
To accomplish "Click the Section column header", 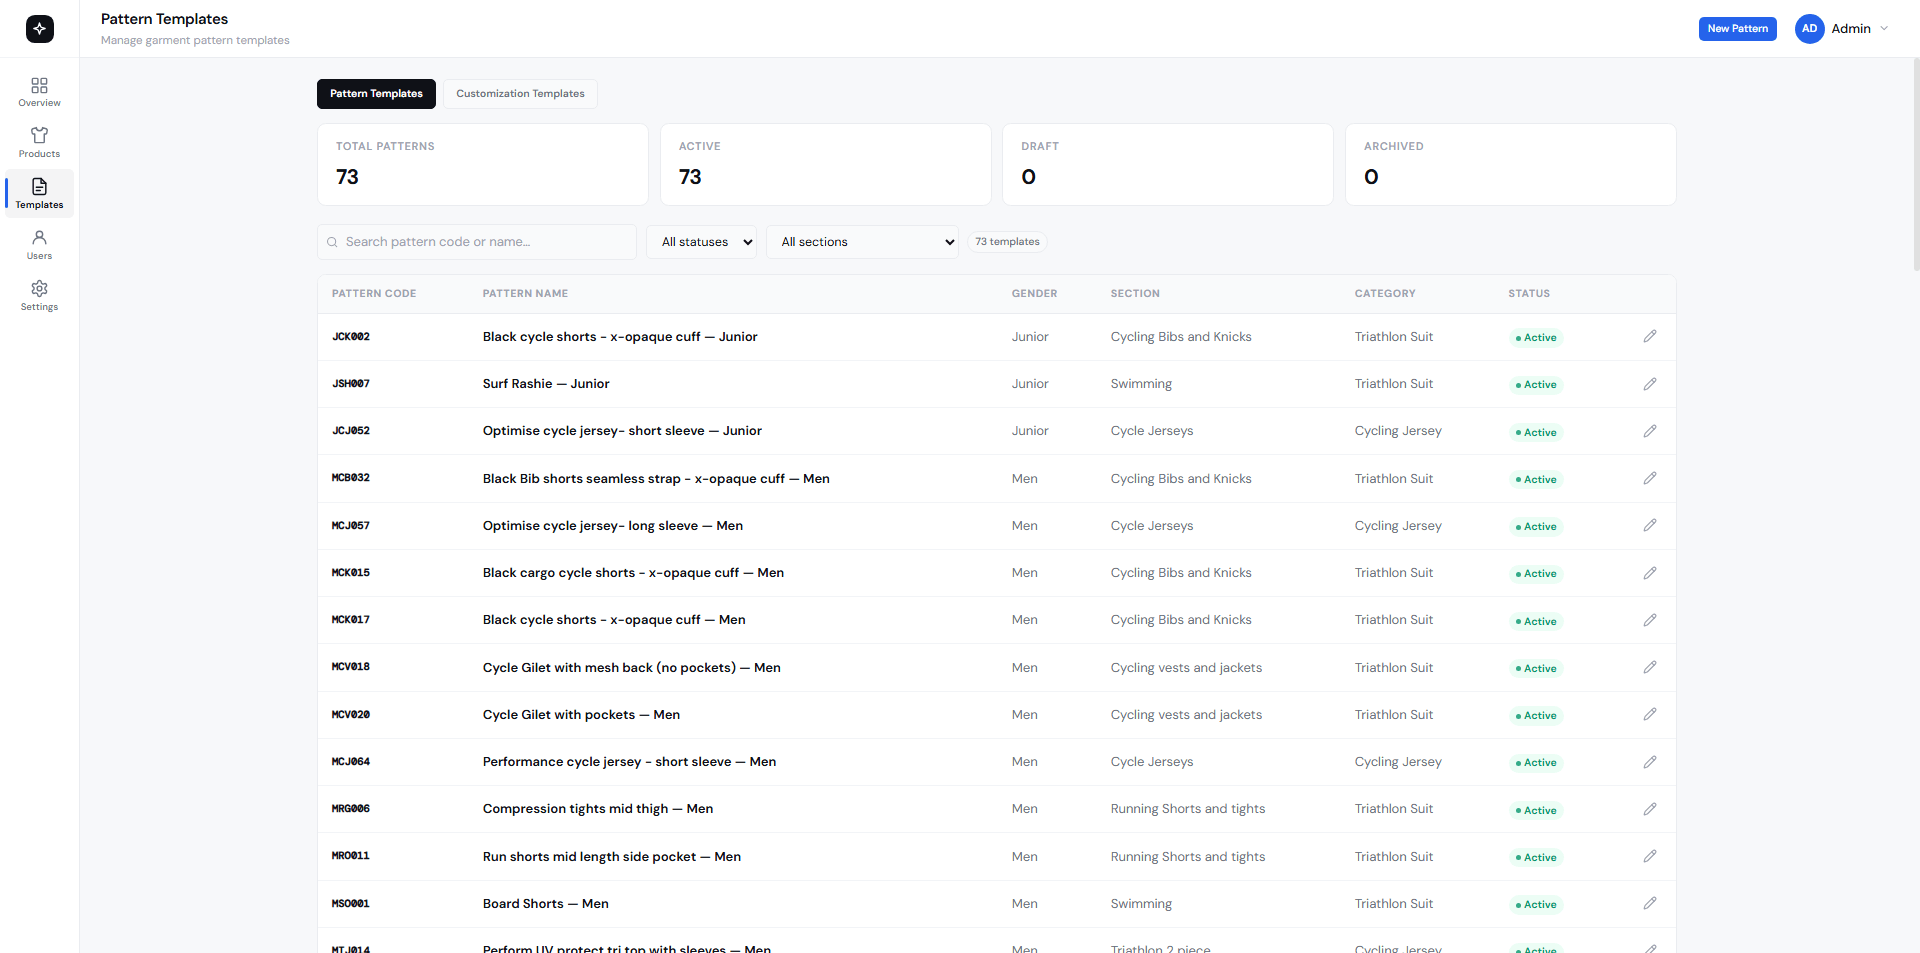I will 1135,294.
